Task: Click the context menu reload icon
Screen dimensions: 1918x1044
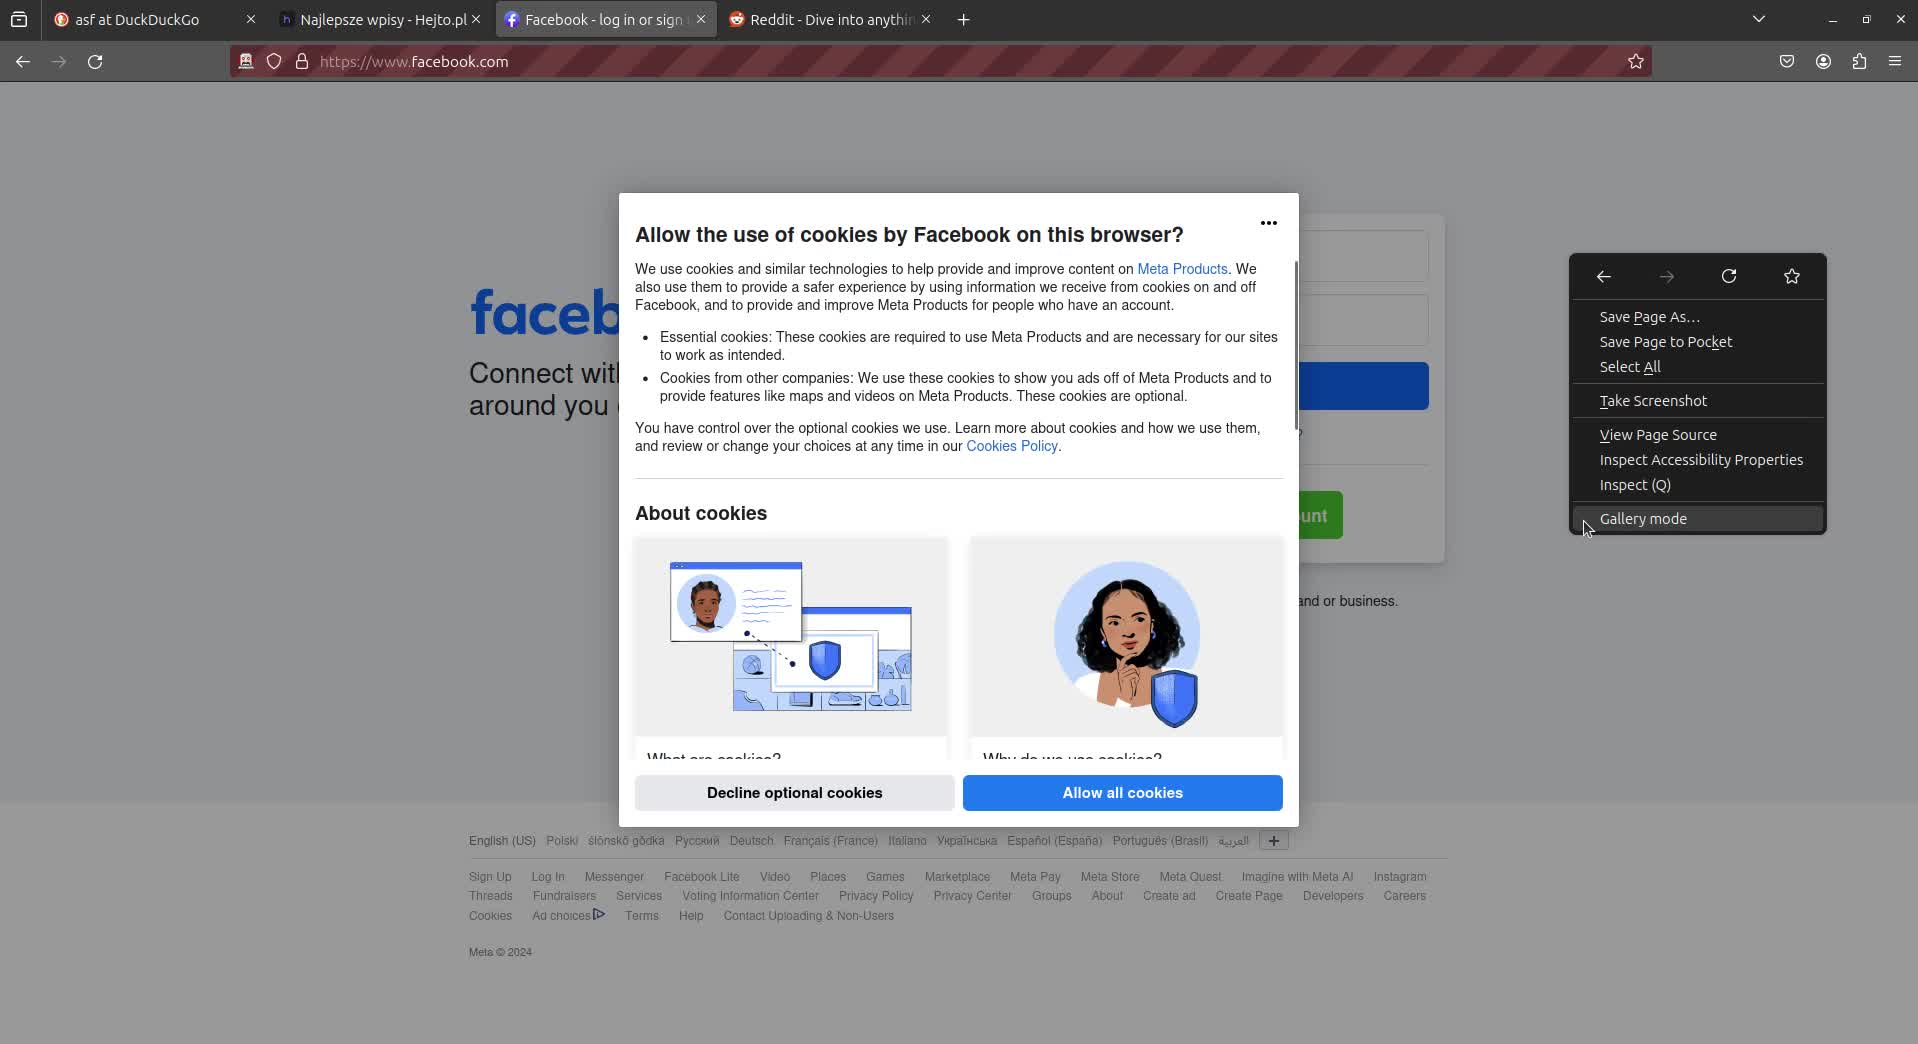Action: [1729, 276]
